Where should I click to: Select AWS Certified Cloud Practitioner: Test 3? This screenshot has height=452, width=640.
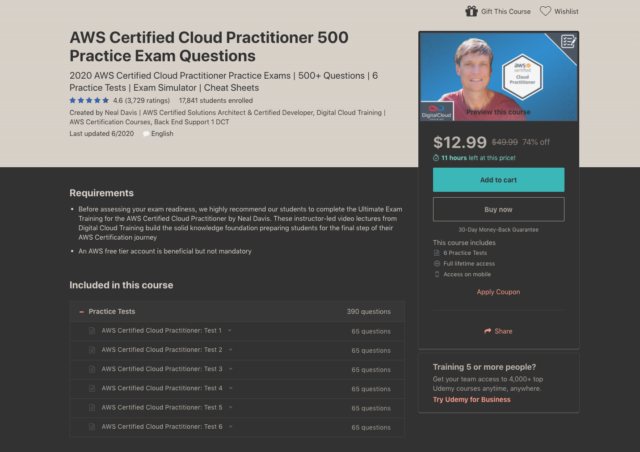162,369
